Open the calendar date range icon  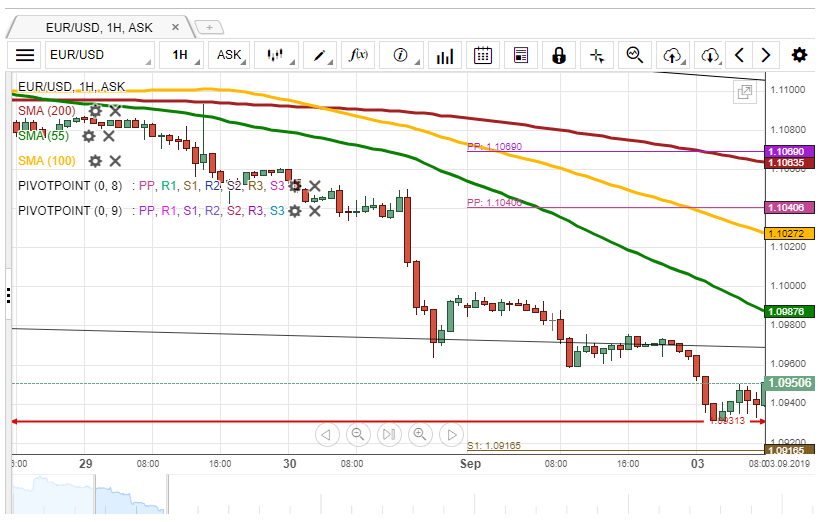(483, 55)
